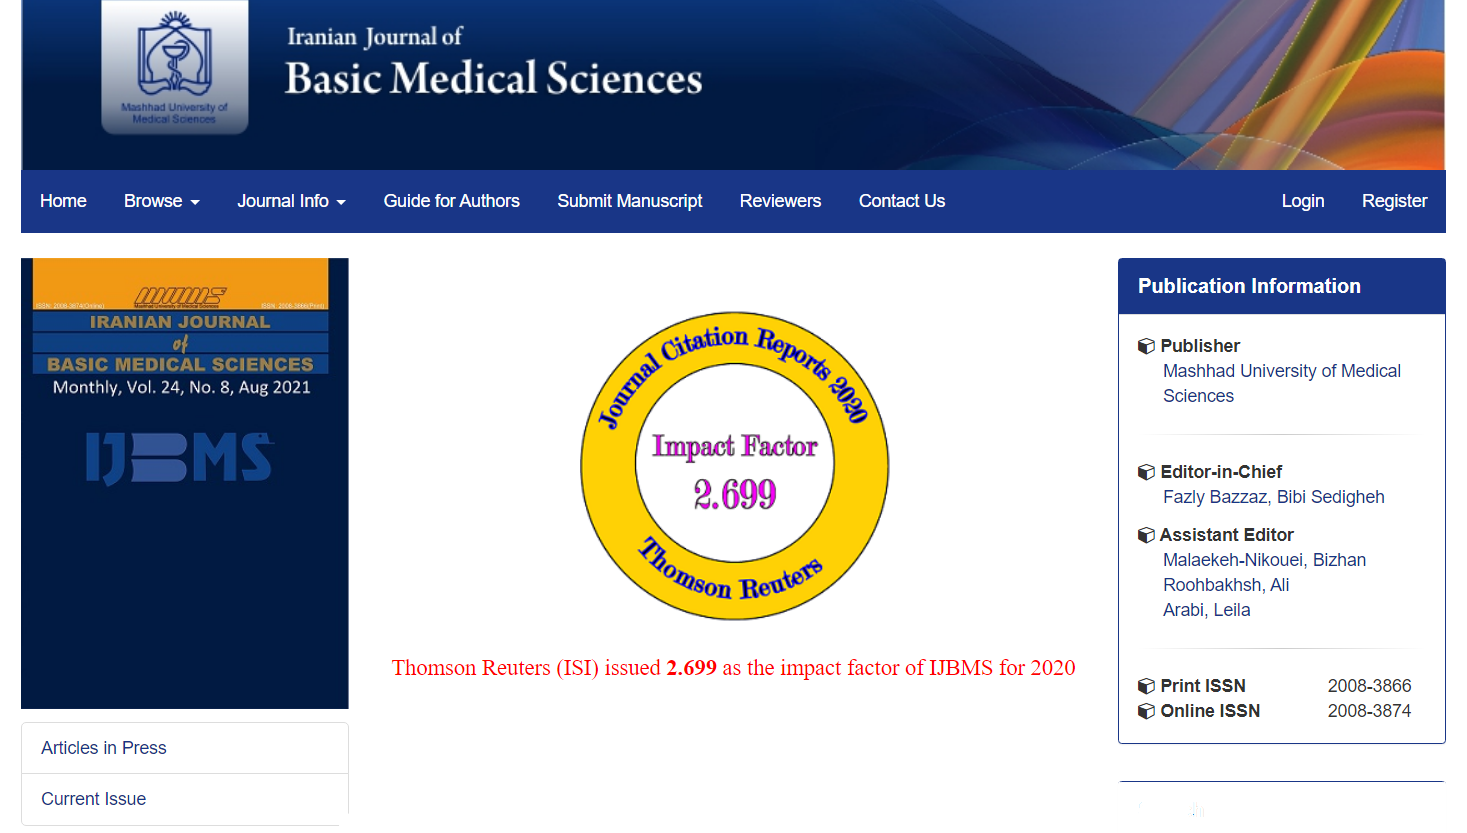
Task: Click the Assistant Editor label
Action: 1227,535
